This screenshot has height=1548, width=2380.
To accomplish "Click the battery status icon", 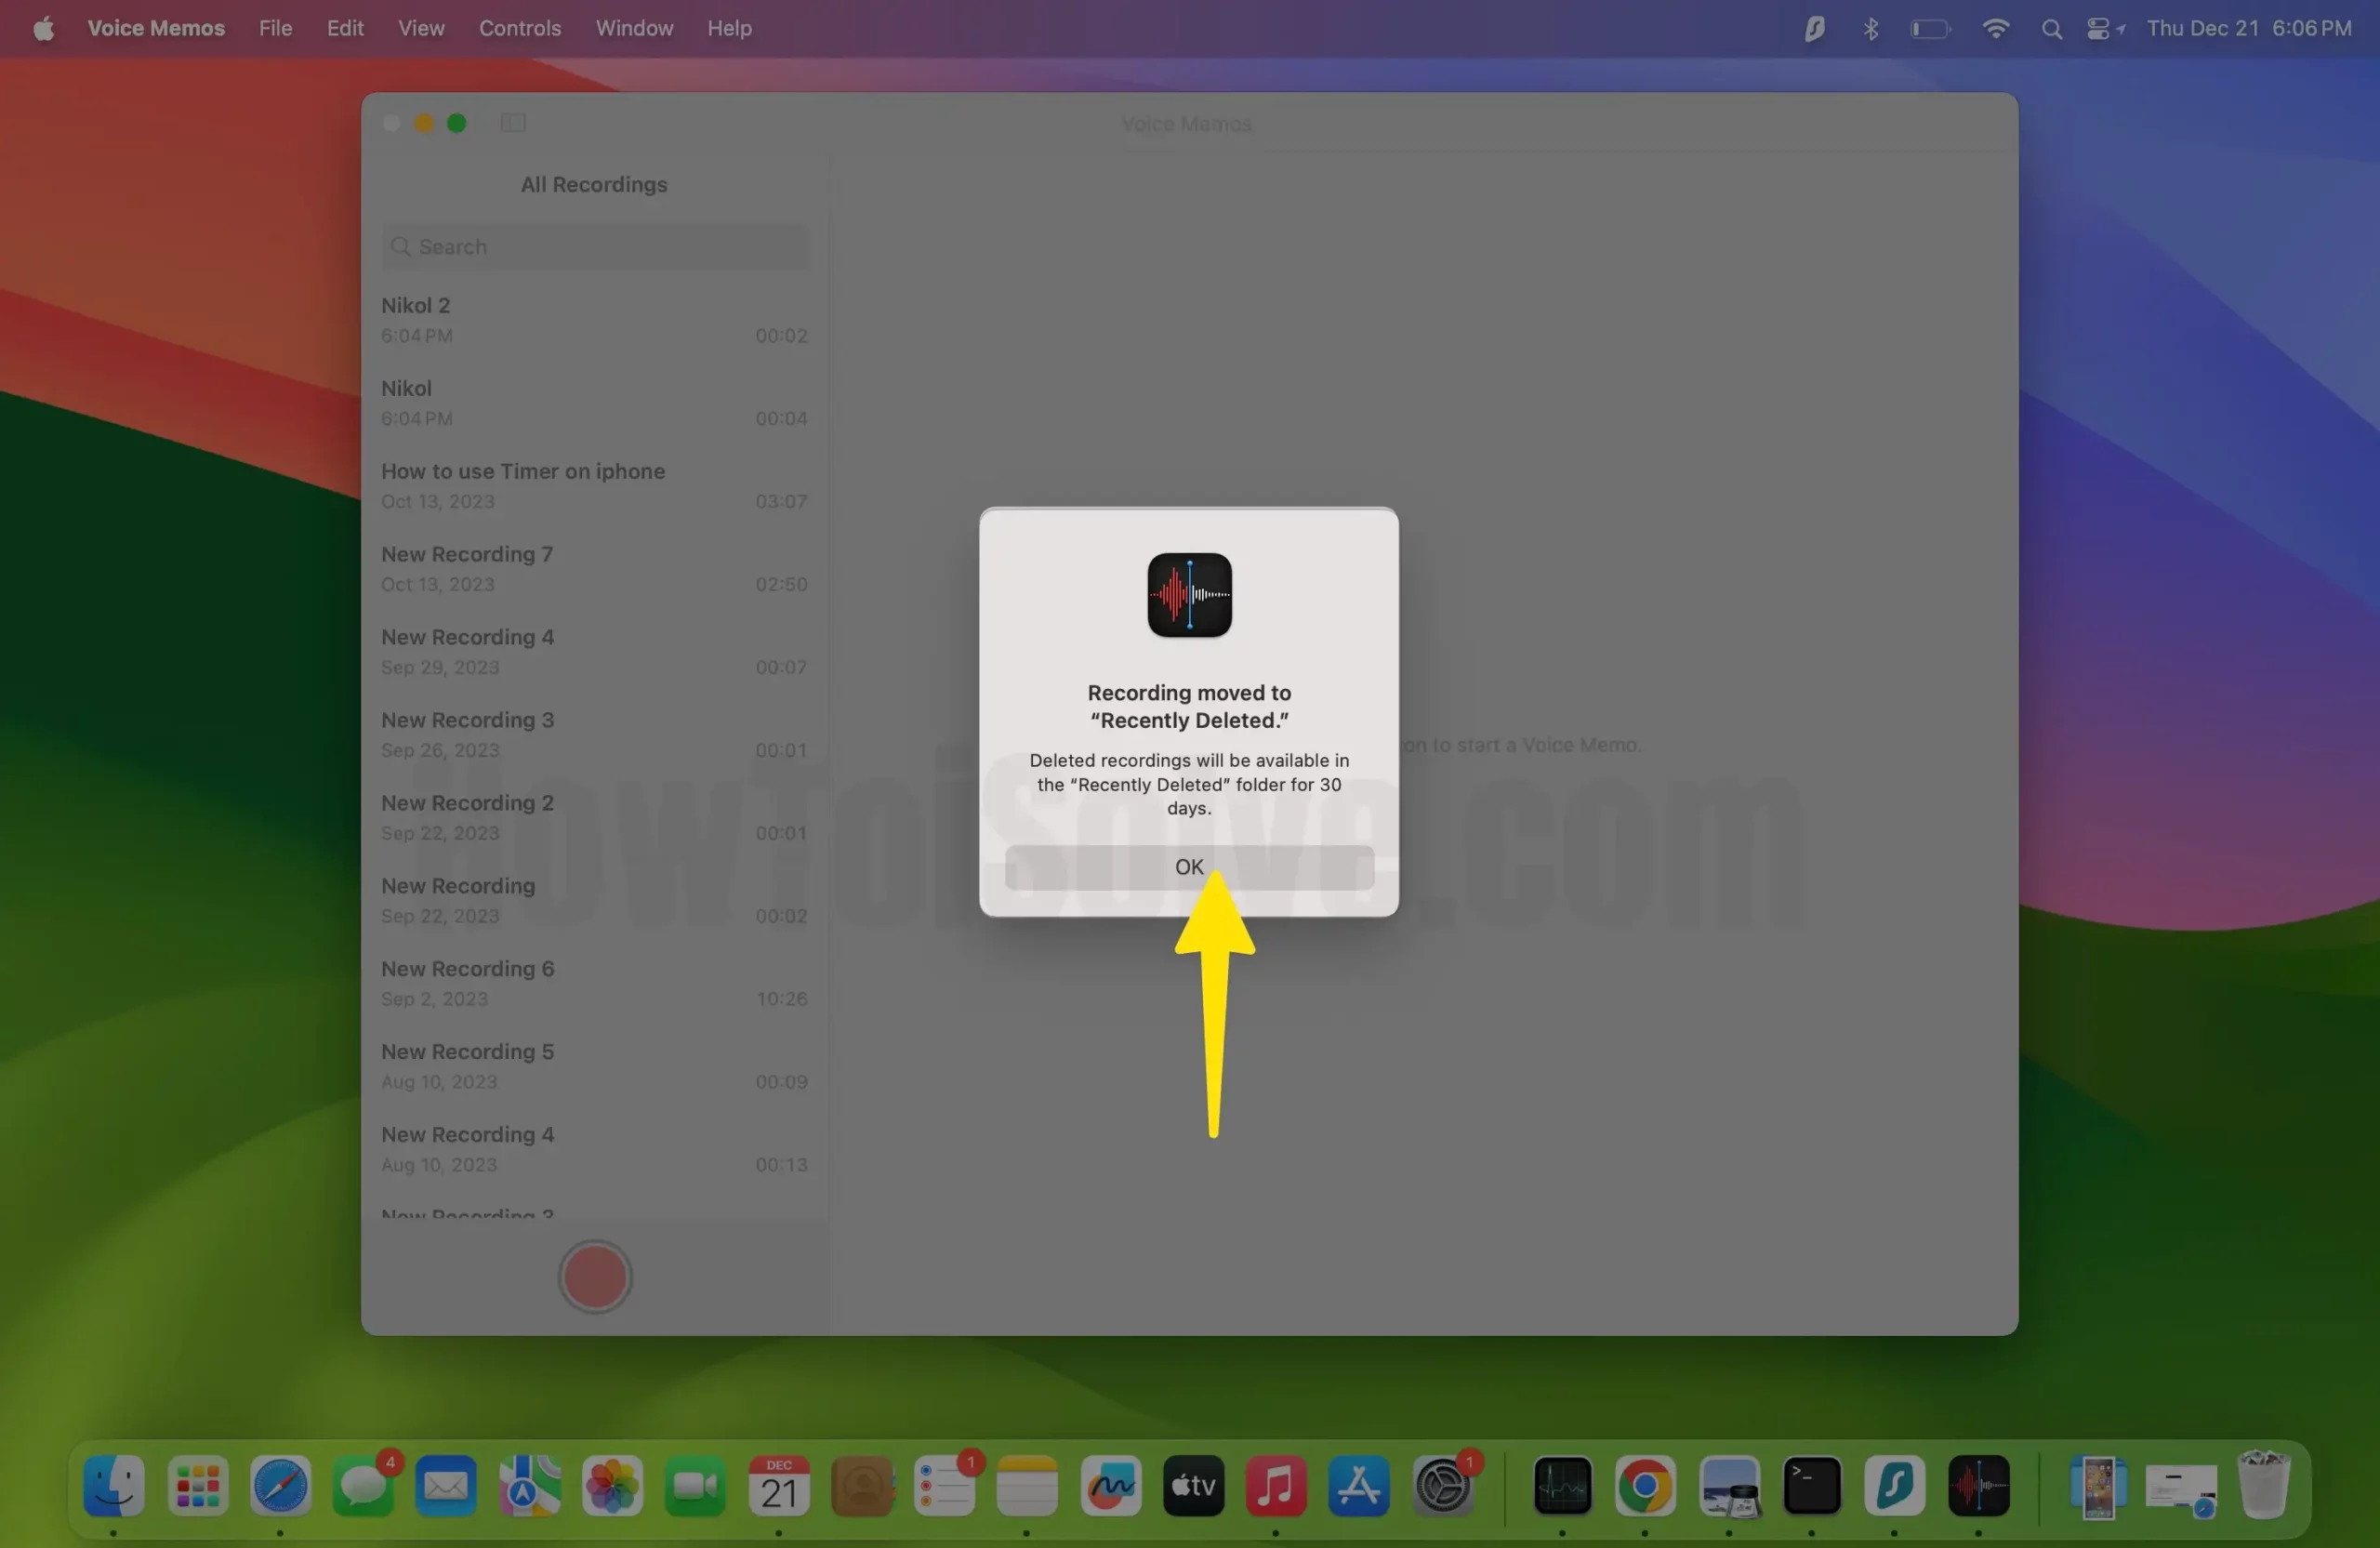I will tap(1930, 29).
